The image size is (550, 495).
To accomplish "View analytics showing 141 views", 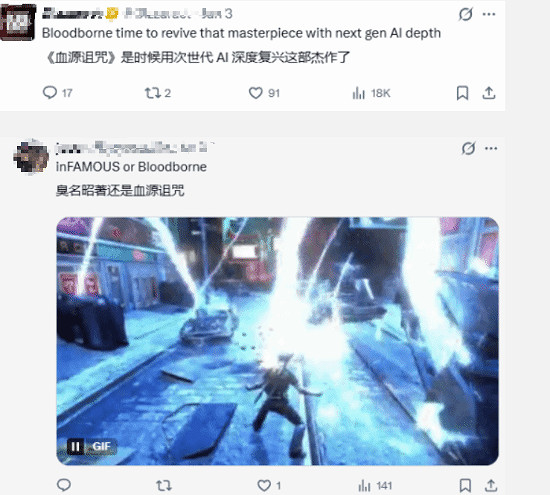I will tap(375, 486).
